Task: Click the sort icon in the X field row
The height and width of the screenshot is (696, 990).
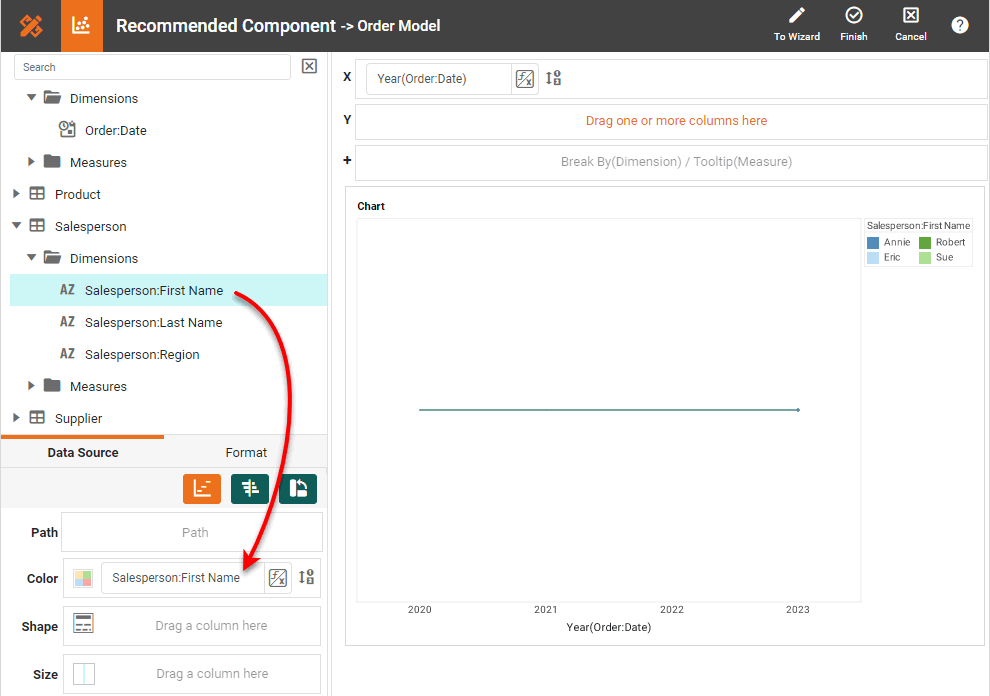Action: 553,78
